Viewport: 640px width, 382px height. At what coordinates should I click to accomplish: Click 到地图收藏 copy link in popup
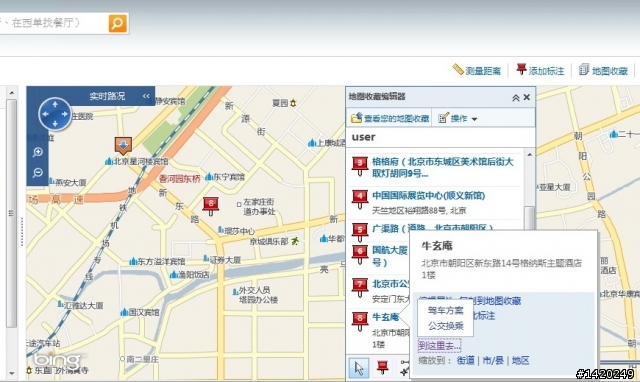click(497, 301)
